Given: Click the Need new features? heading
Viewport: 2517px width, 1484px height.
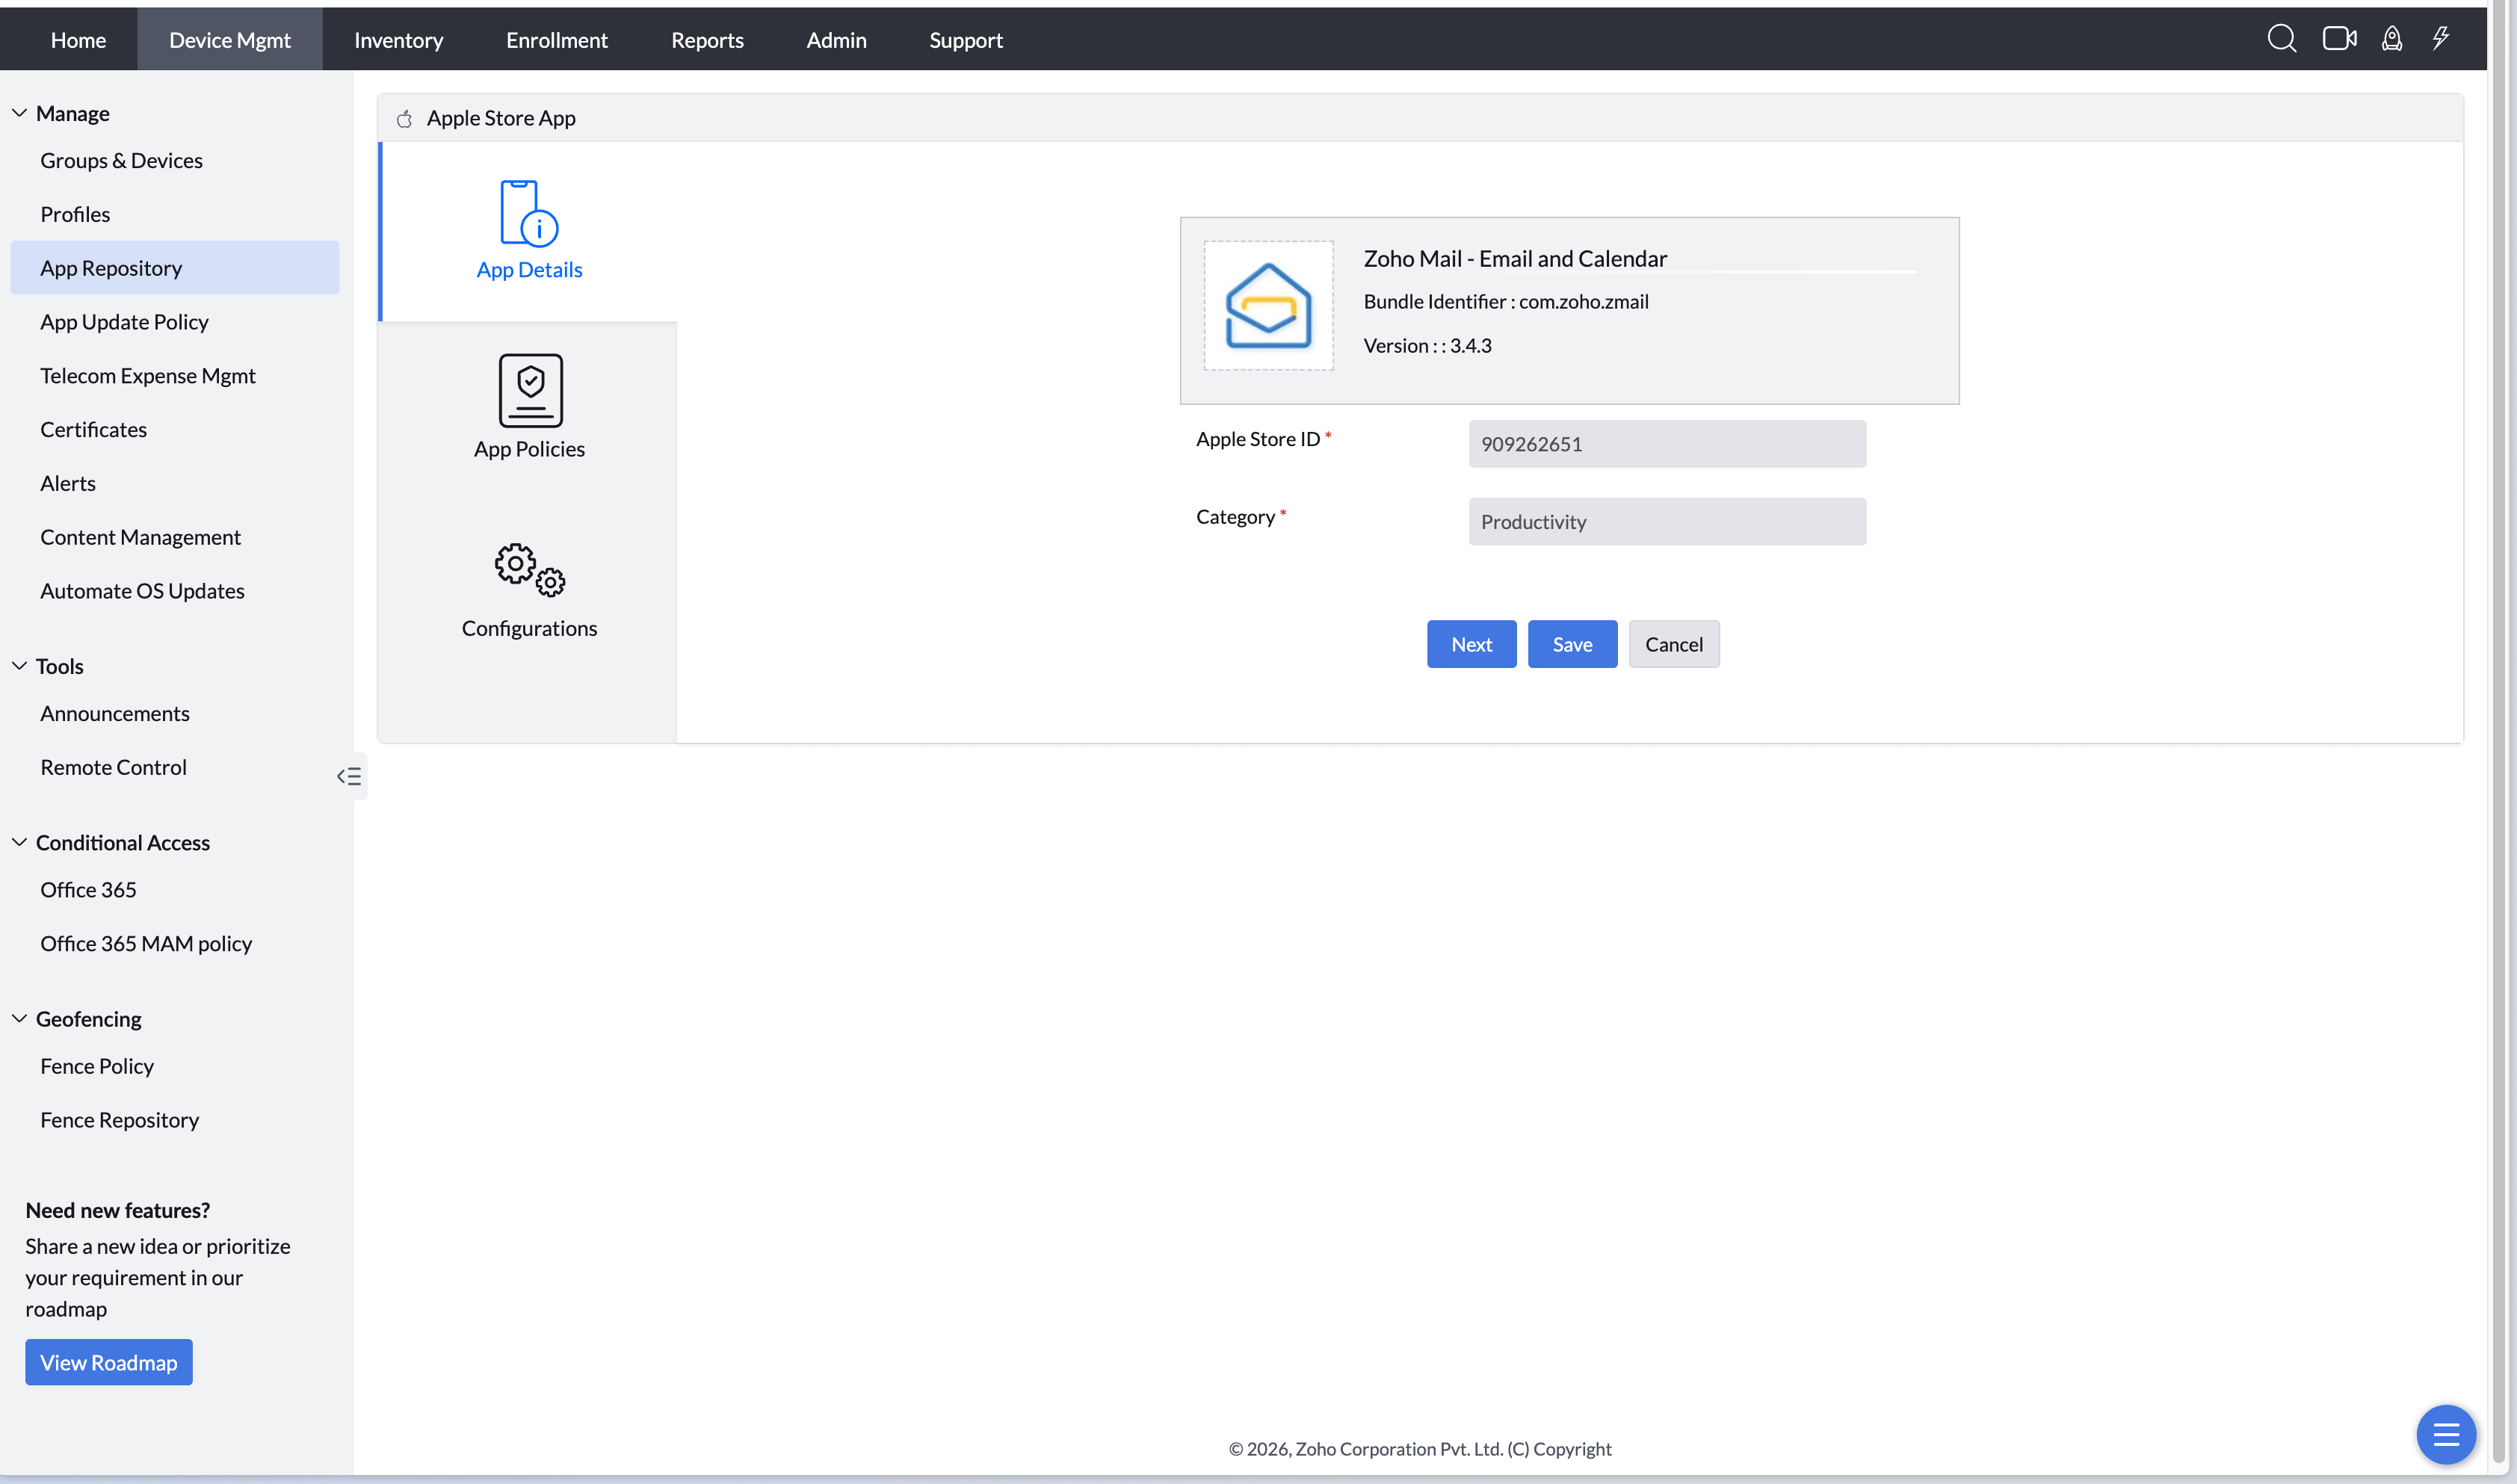Looking at the screenshot, I should (x=117, y=1210).
